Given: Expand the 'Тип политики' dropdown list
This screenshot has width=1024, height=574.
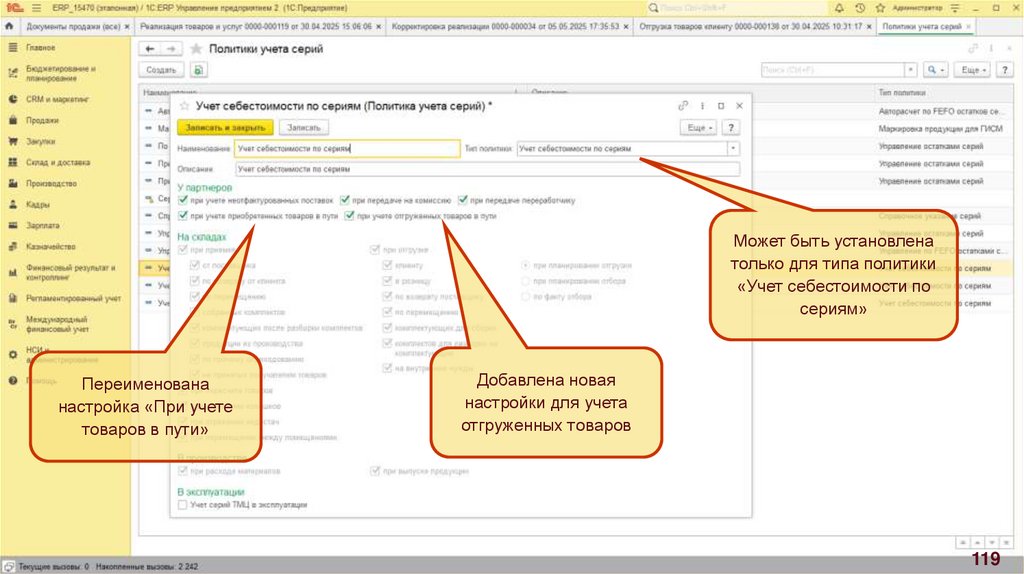Looking at the screenshot, I should (x=733, y=148).
